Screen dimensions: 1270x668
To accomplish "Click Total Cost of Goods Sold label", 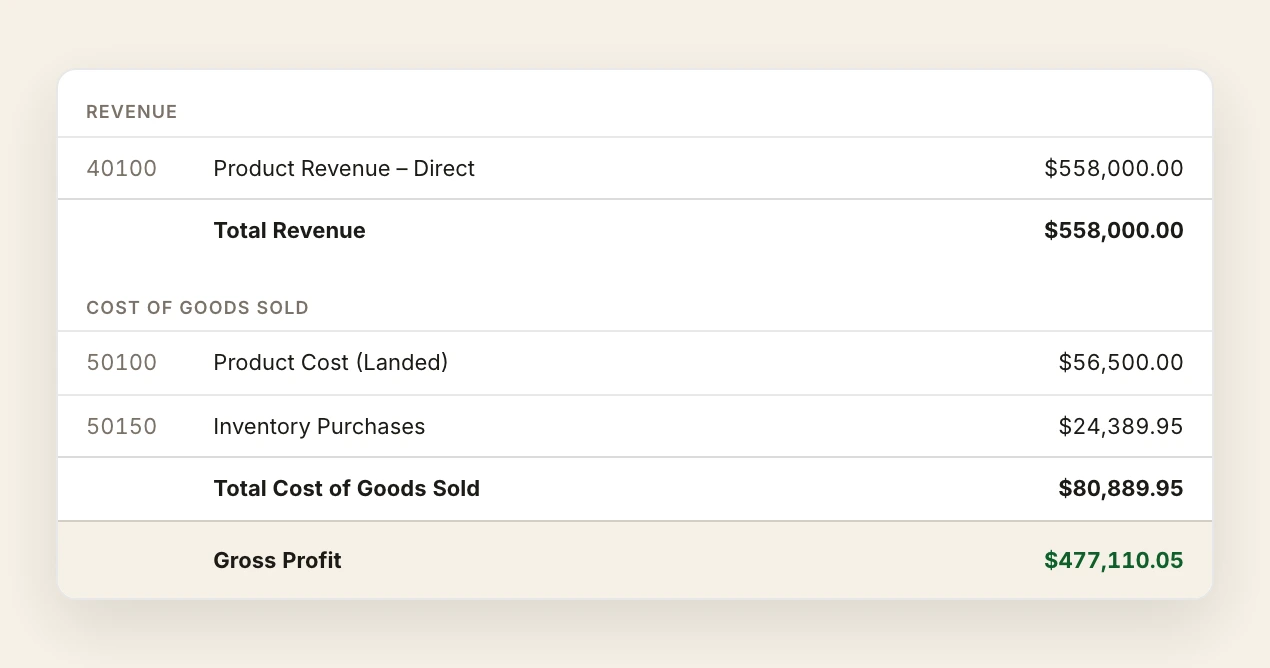I will [x=347, y=489].
